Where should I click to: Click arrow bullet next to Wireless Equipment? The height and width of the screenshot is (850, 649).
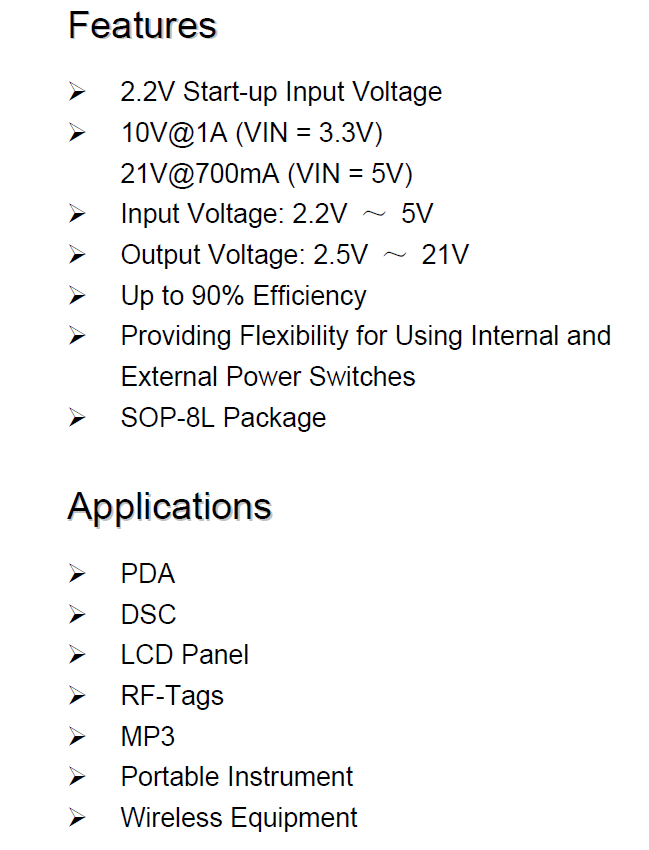(77, 818)
